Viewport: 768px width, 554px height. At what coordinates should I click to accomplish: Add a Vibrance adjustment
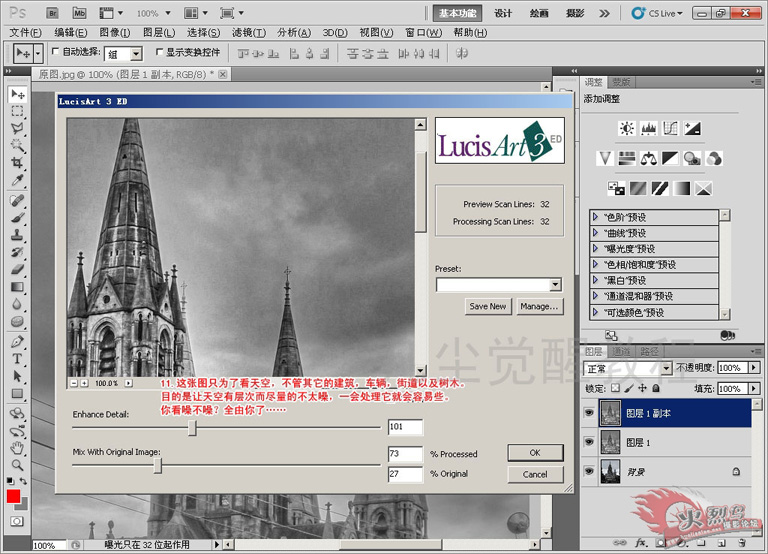point(605,158)
